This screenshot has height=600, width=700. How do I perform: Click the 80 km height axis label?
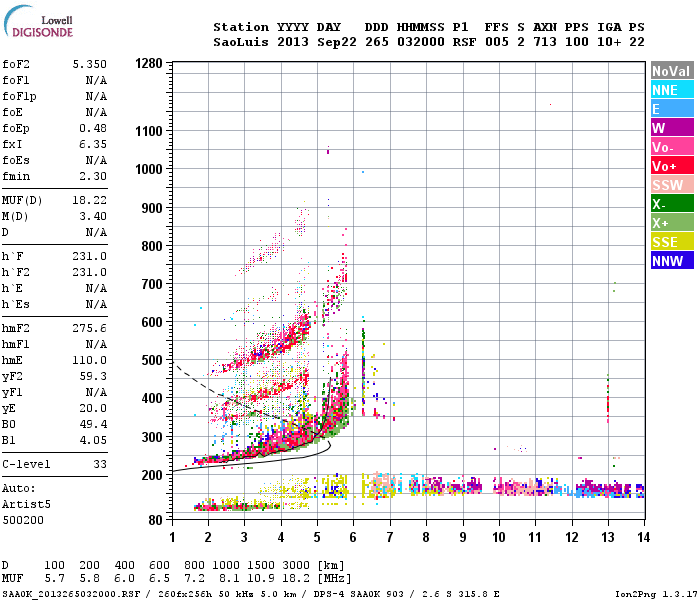[155, 520]
